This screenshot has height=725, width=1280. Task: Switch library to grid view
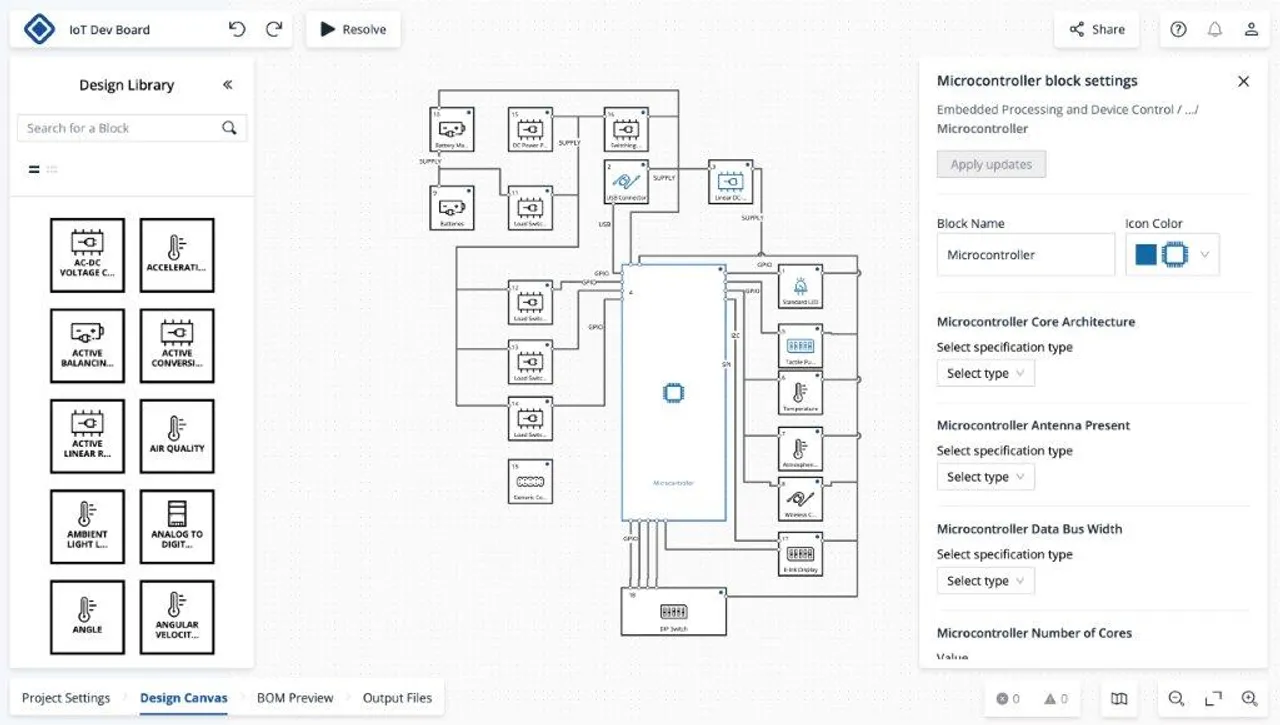(52, 170)
